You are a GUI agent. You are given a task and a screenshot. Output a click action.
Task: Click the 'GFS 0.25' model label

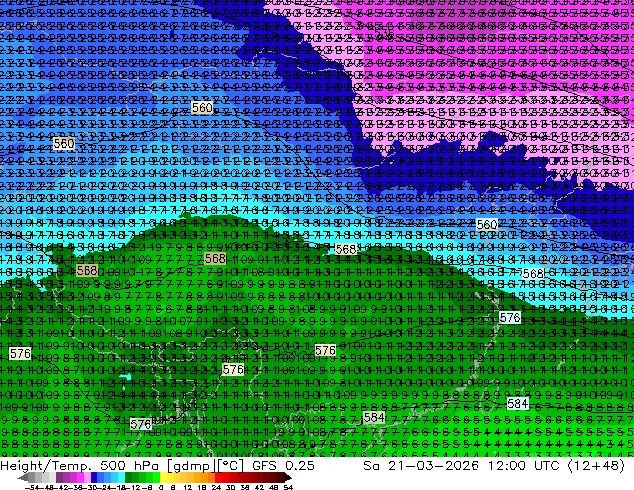coord(283,465)
